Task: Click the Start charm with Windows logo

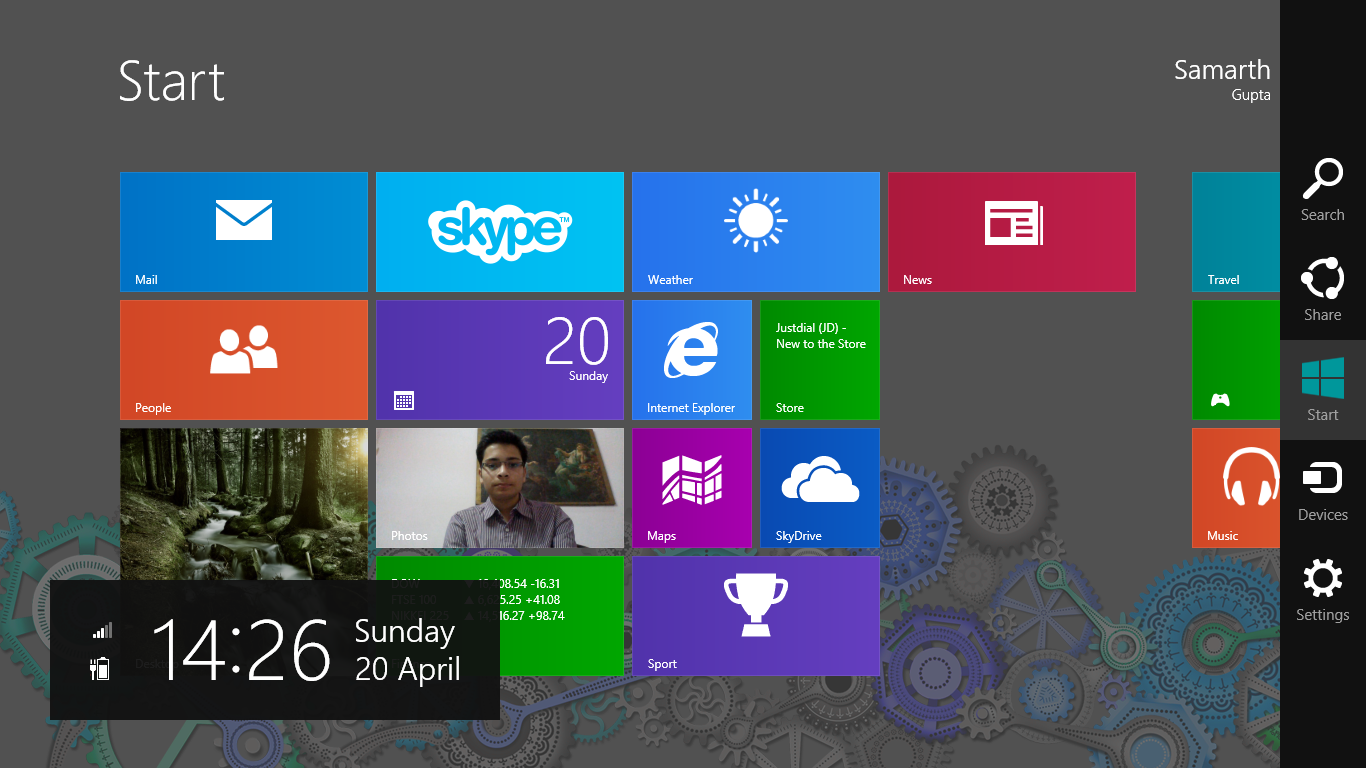Action: [1323, 390]
